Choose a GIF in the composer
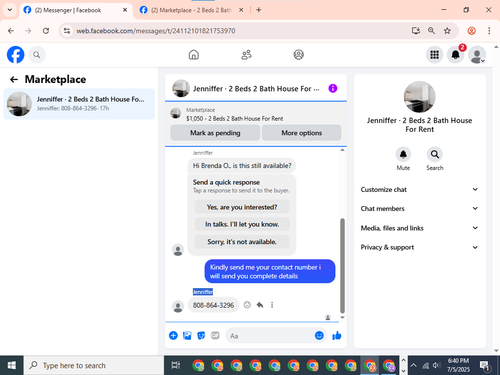 (x=215, y=335)
